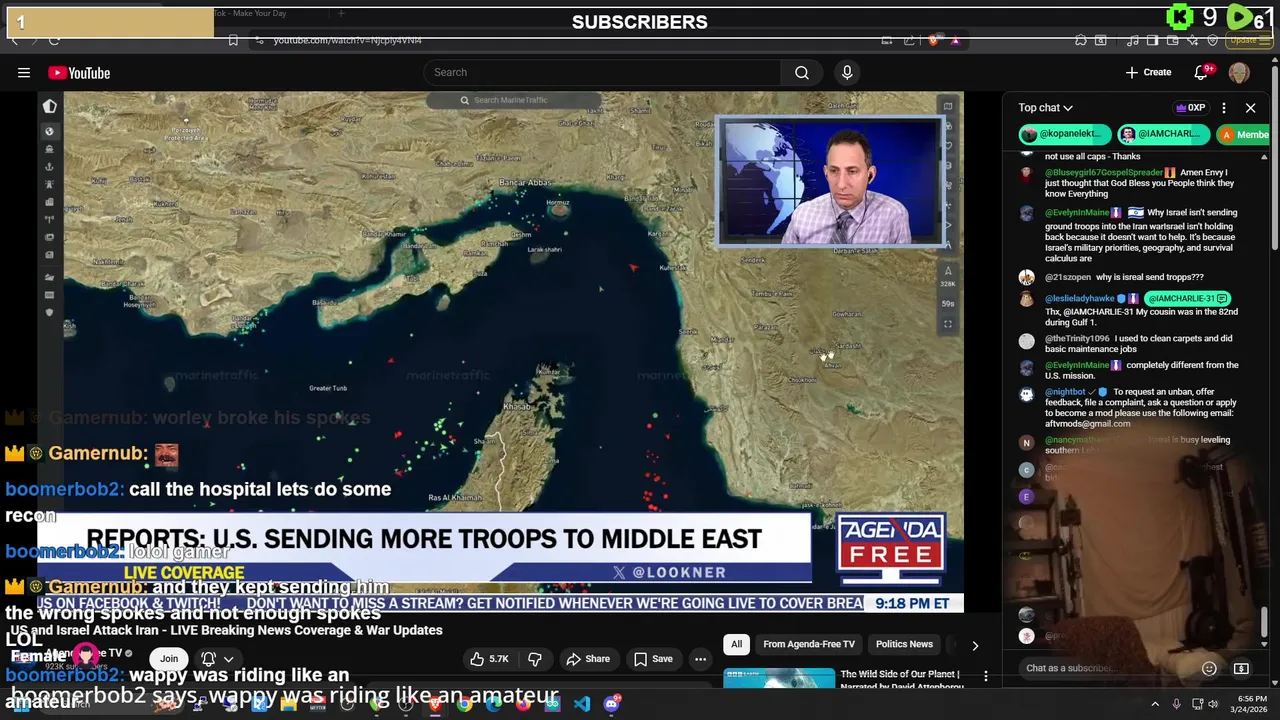The image size is (1280, 720).
Task: Bookmark this page in the address bar
Action: click(x=233, y=40)
